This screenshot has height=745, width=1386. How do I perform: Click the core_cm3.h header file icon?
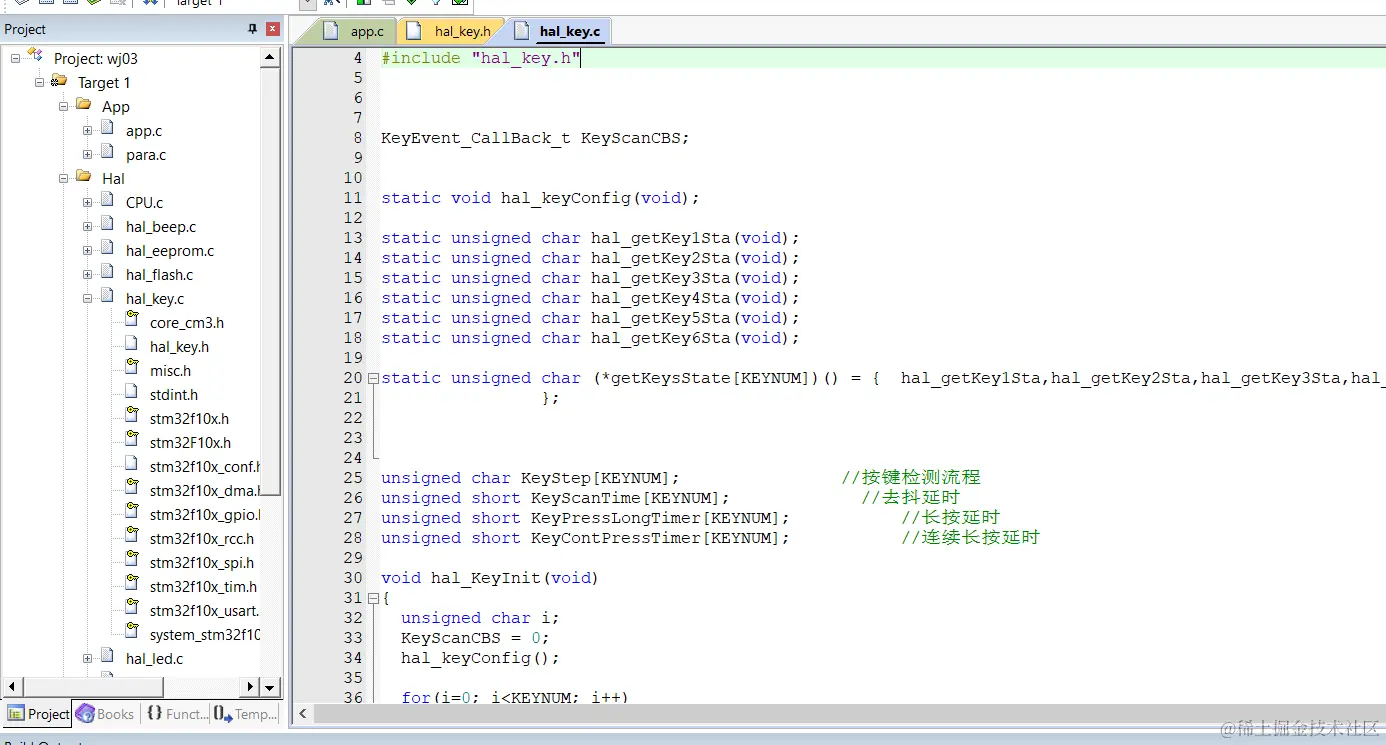pos(131,321)
